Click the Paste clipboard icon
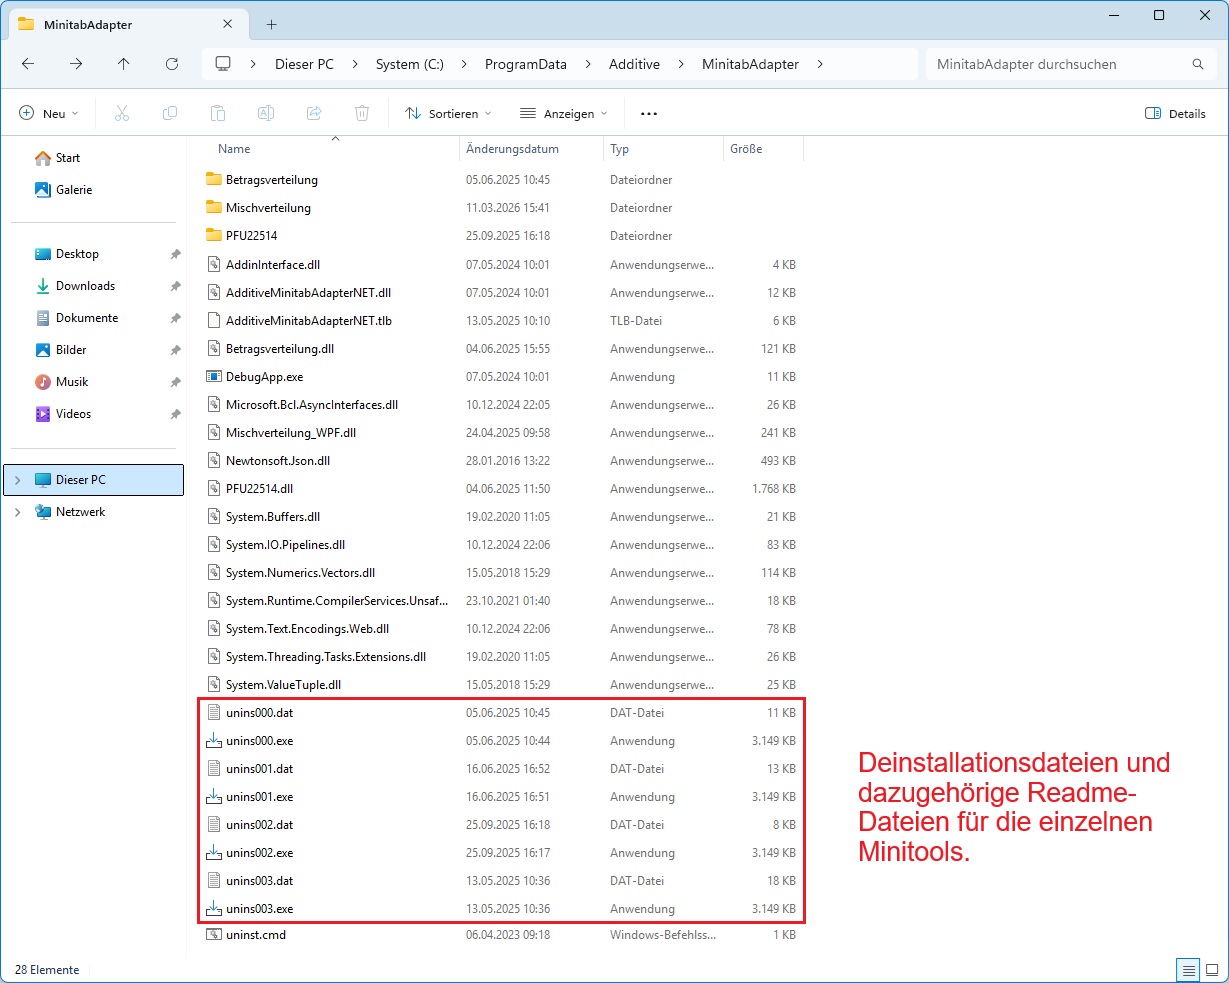Screen dimensions: 1229x983 (218, 113)
